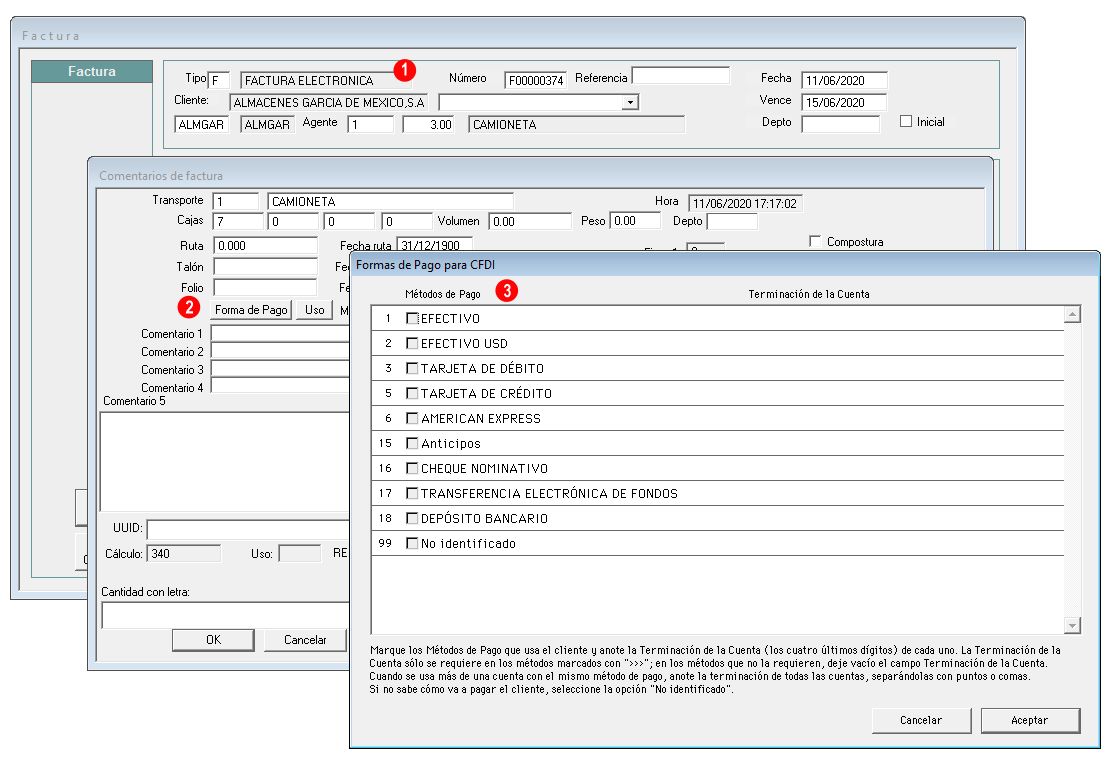Click the Referencia input field
1114x758 pixels.
click(681, 75)
